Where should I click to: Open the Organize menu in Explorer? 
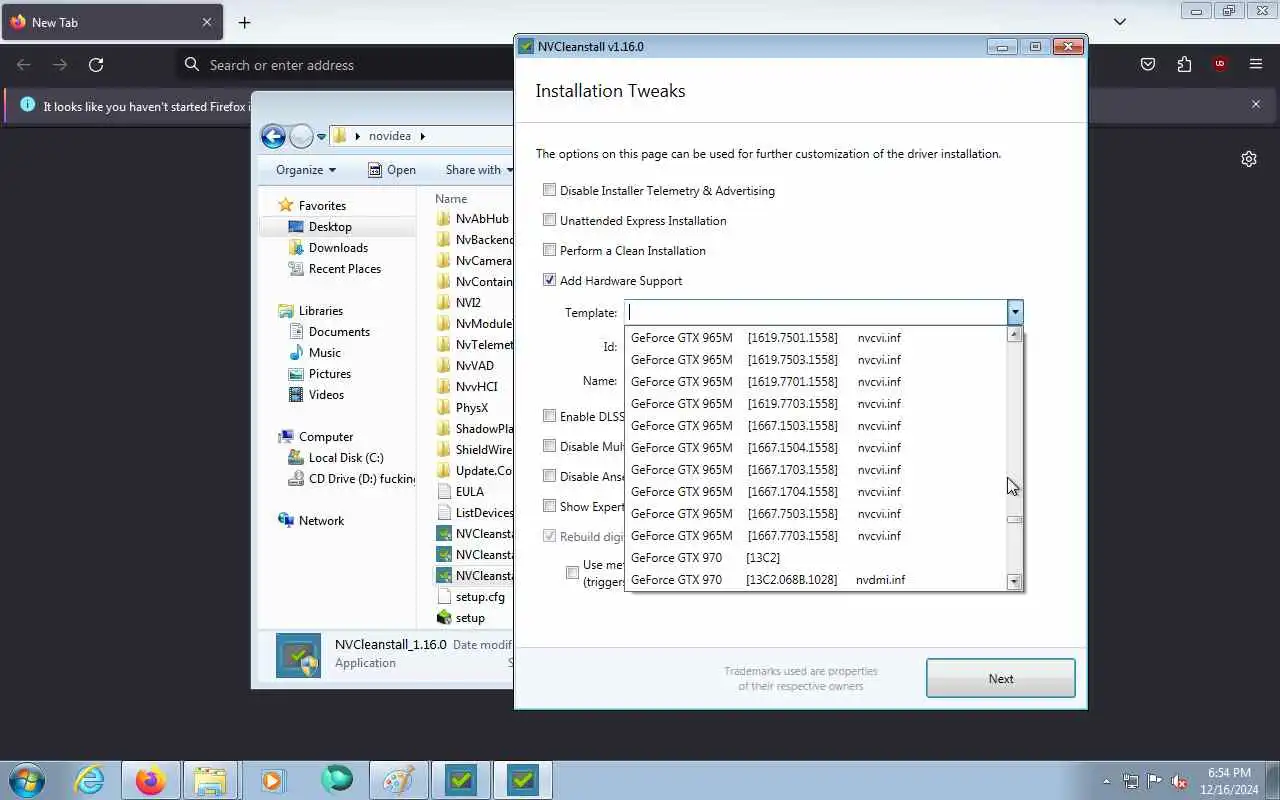[306, 170]
